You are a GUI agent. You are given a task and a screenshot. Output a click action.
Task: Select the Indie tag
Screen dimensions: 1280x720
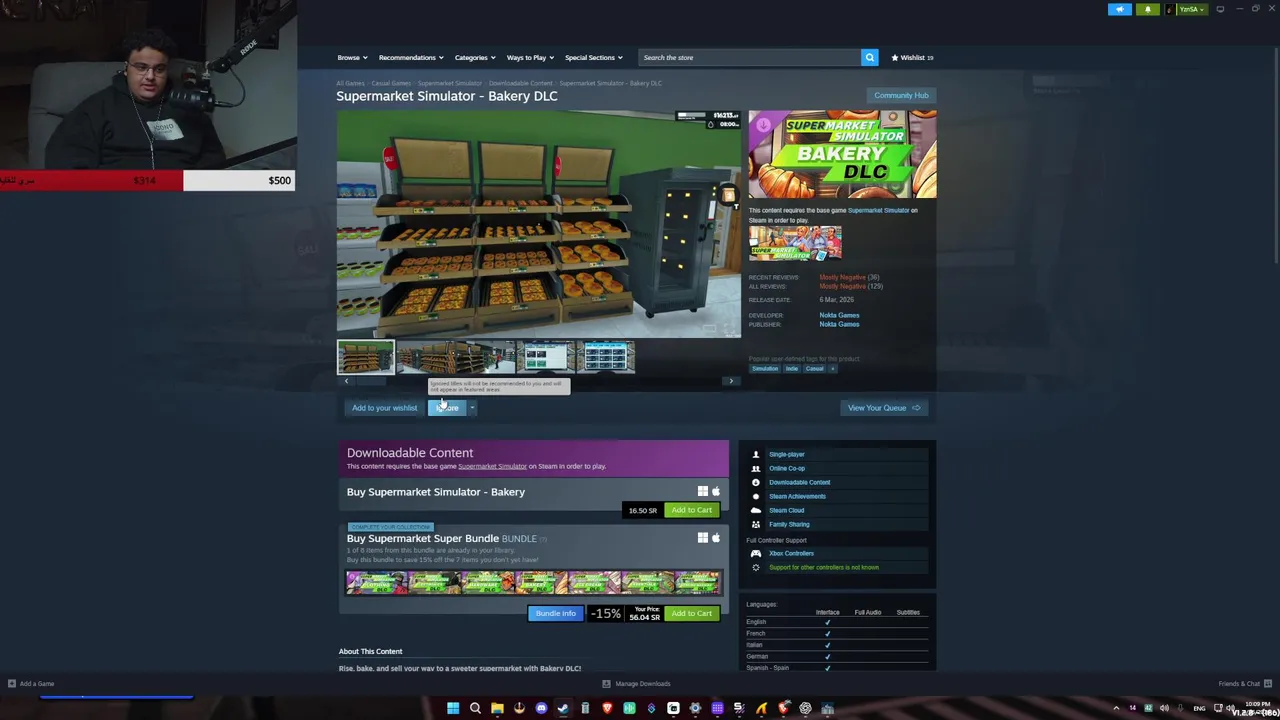click(x=791, y=368)
